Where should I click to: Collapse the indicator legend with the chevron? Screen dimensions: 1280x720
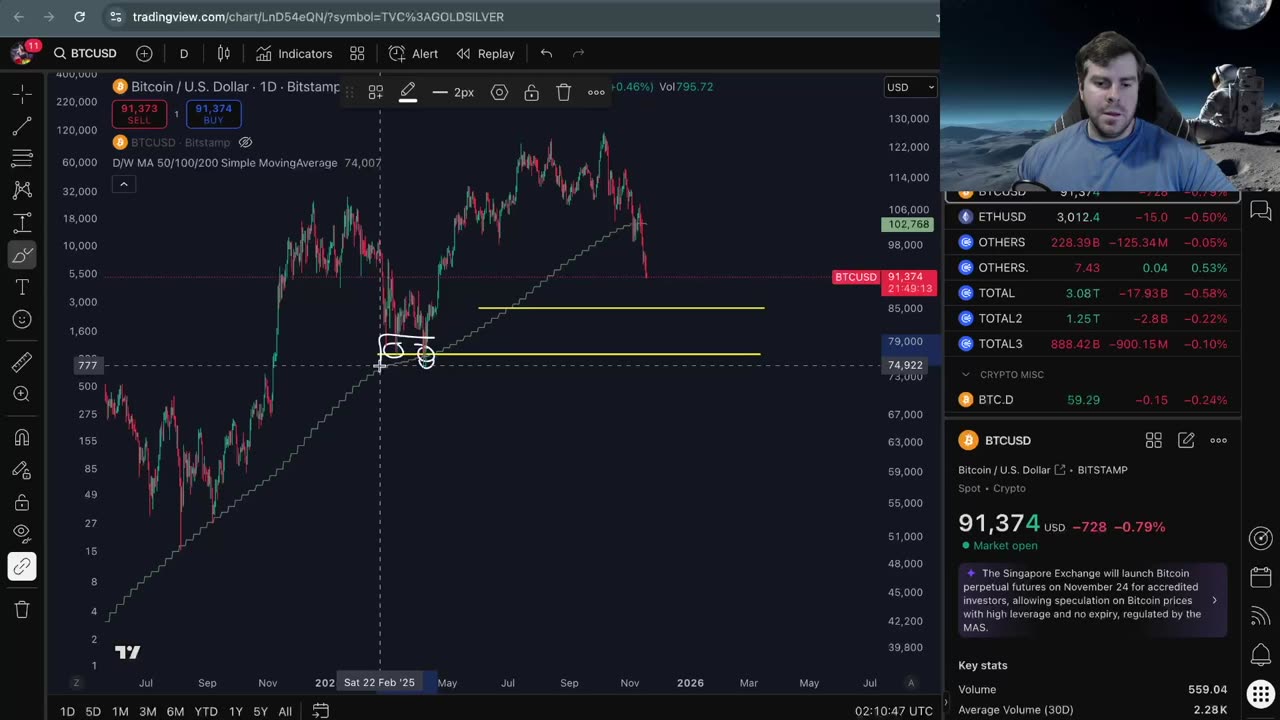coord(124,184)
